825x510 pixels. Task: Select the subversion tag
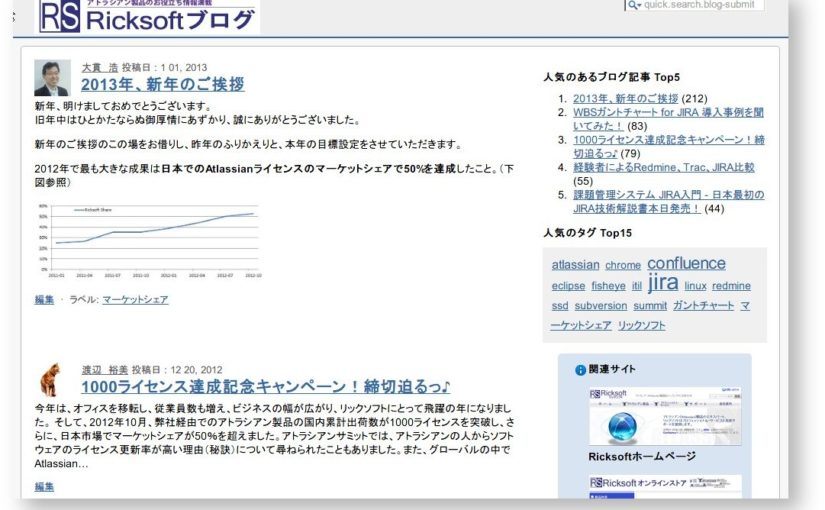(601, 306)
